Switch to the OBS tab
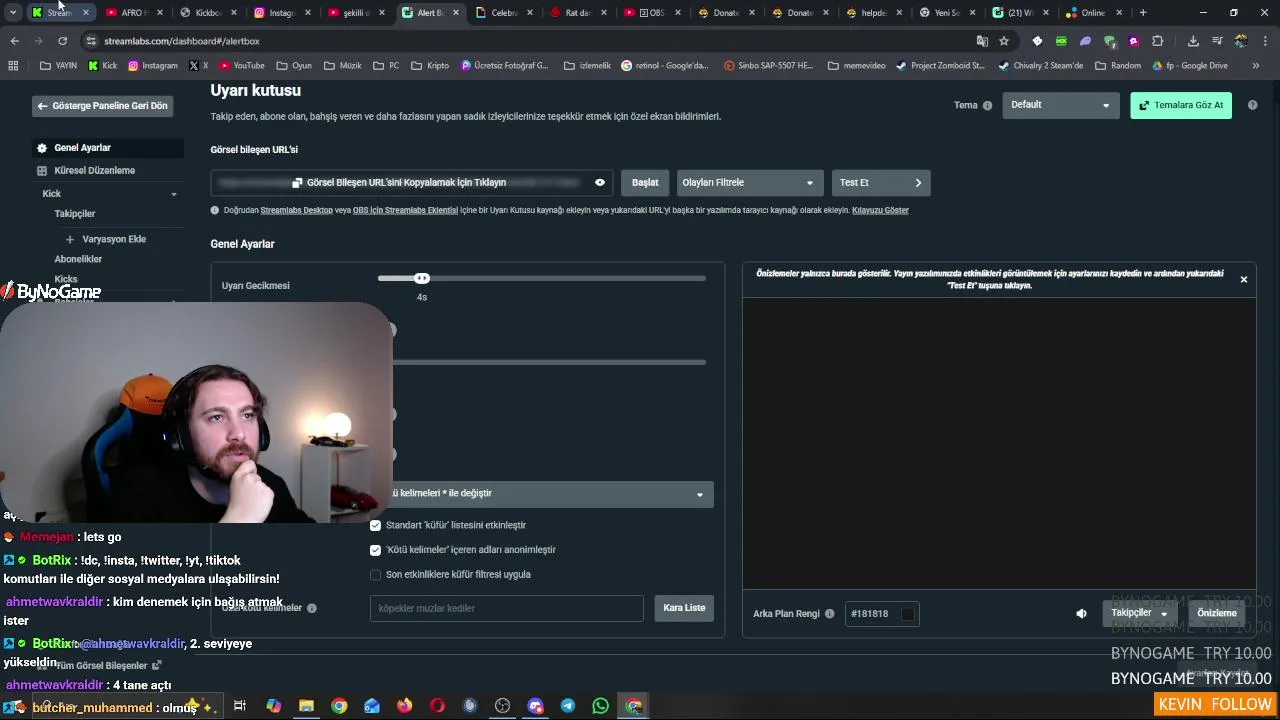This screenshot has height=720, width=1280. (x=651, y=13)
